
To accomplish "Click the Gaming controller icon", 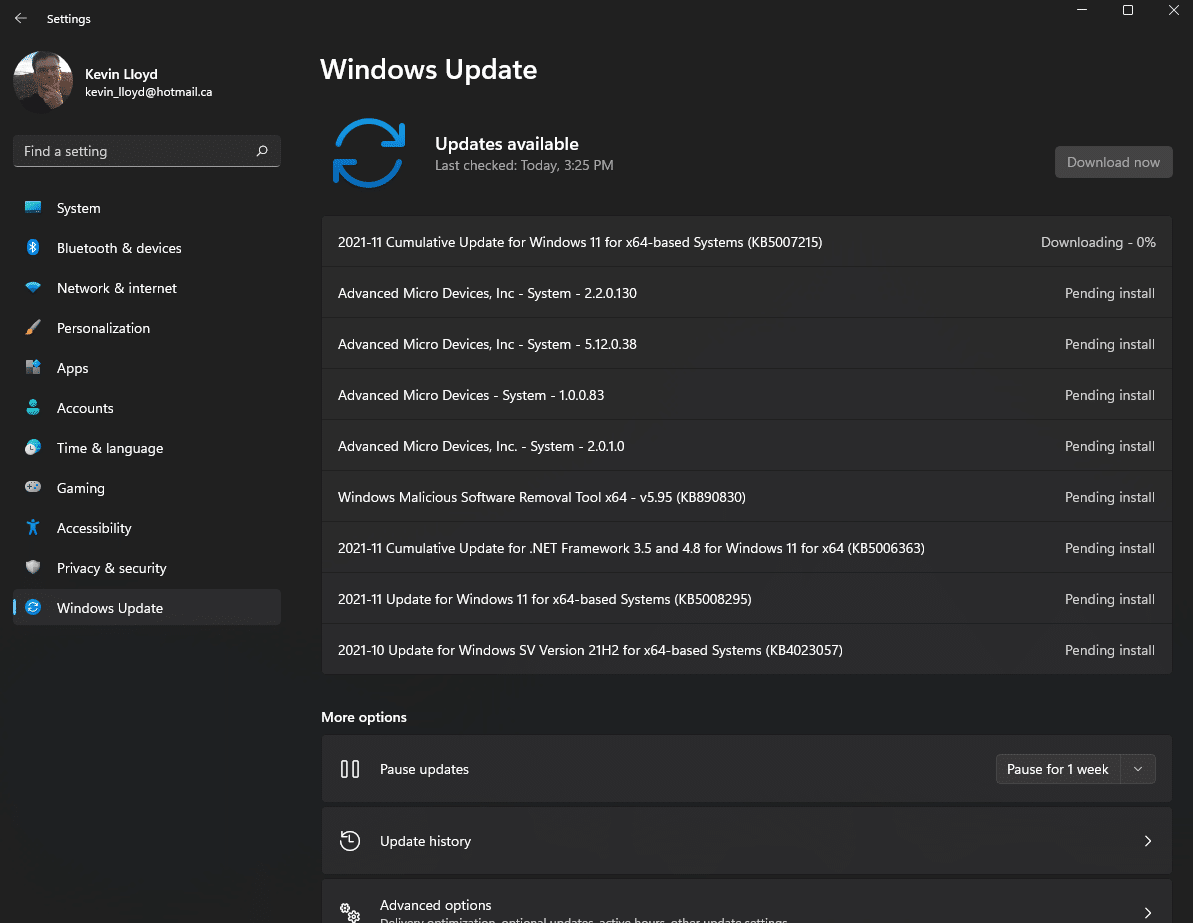I will click(x=33, y=487).
